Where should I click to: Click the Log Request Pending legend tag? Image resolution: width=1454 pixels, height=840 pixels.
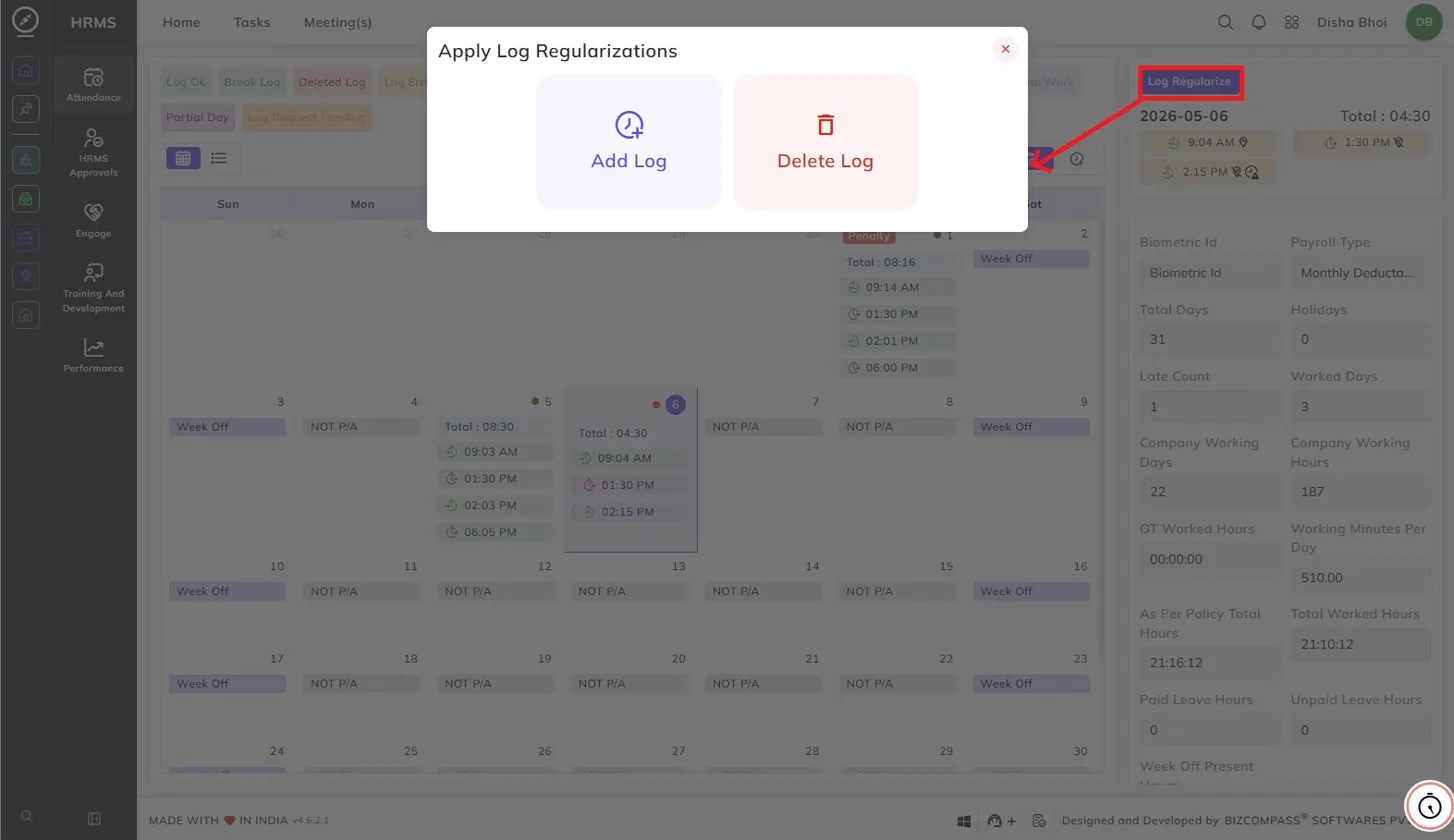click(306, 117)
